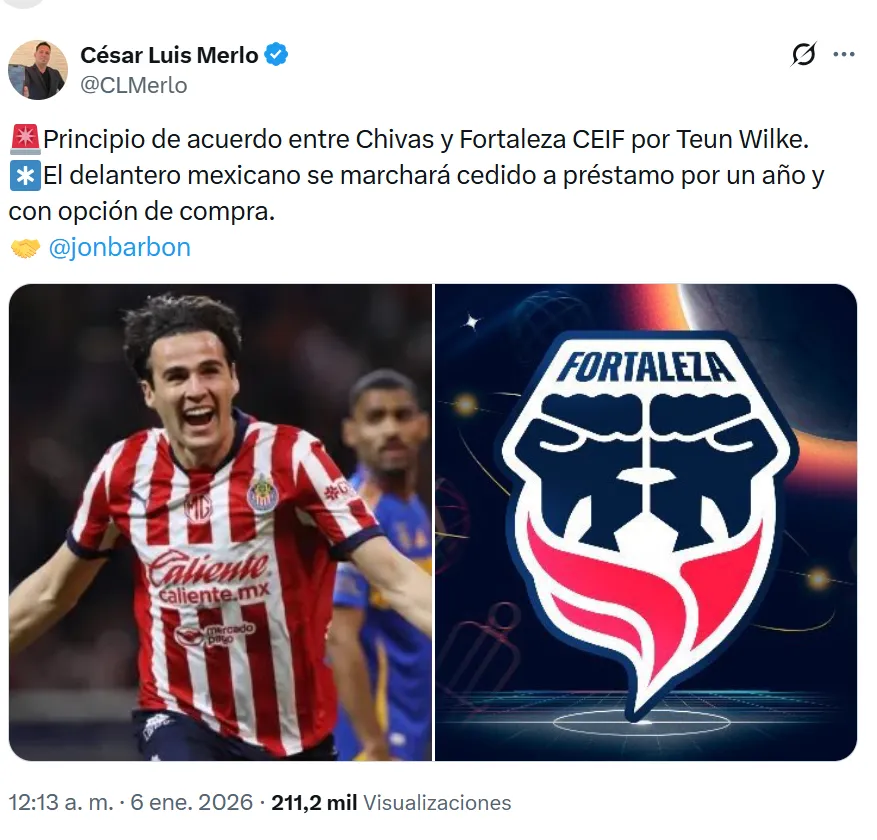Click the 12:13 a. m. timestamp
This screenshot has height=840, width=877.
click(61, 803)
